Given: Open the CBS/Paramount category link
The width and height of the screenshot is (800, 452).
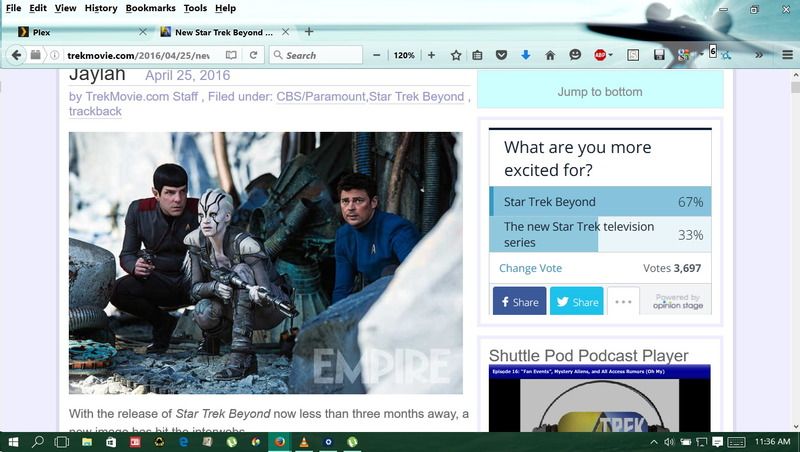Looking at the screenshot, I should [x=321, y=96].
